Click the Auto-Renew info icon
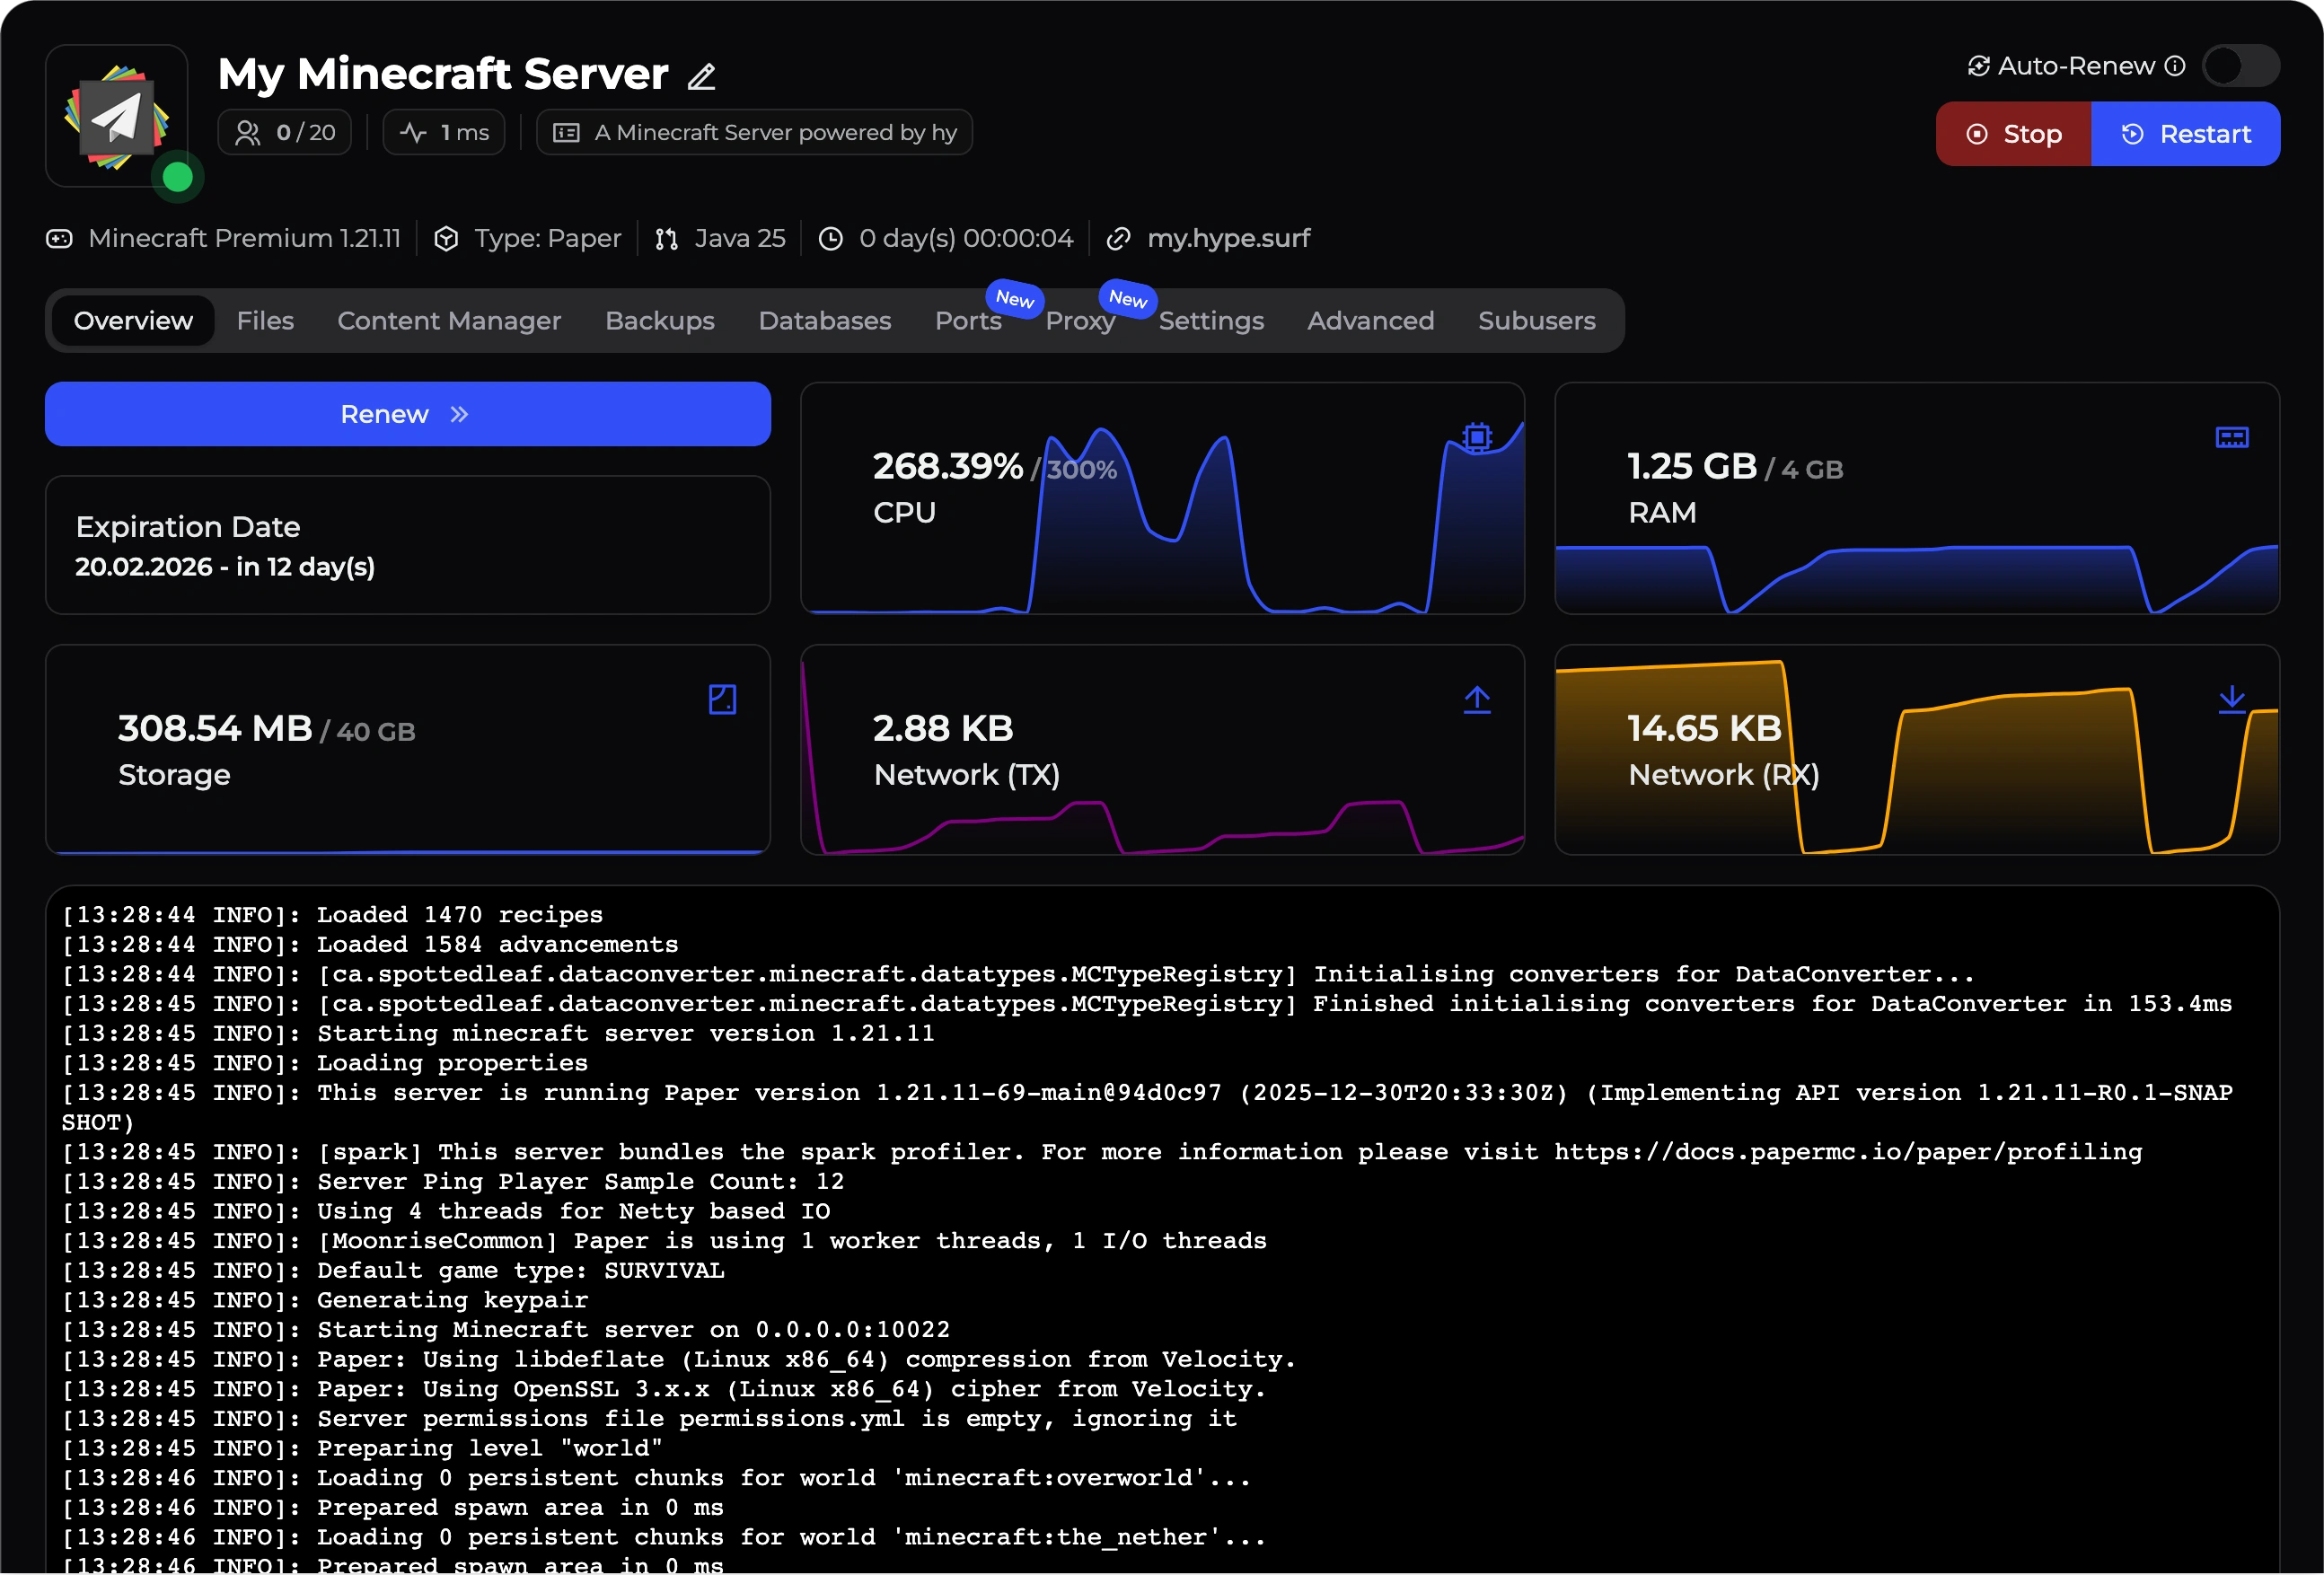This screenshot has width=2324, height=1575. pos(2175,66)
